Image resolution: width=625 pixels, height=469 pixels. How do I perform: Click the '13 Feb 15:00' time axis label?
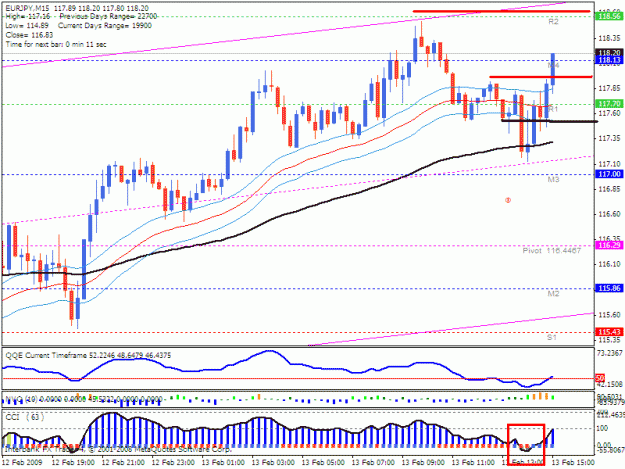(573, 462)
